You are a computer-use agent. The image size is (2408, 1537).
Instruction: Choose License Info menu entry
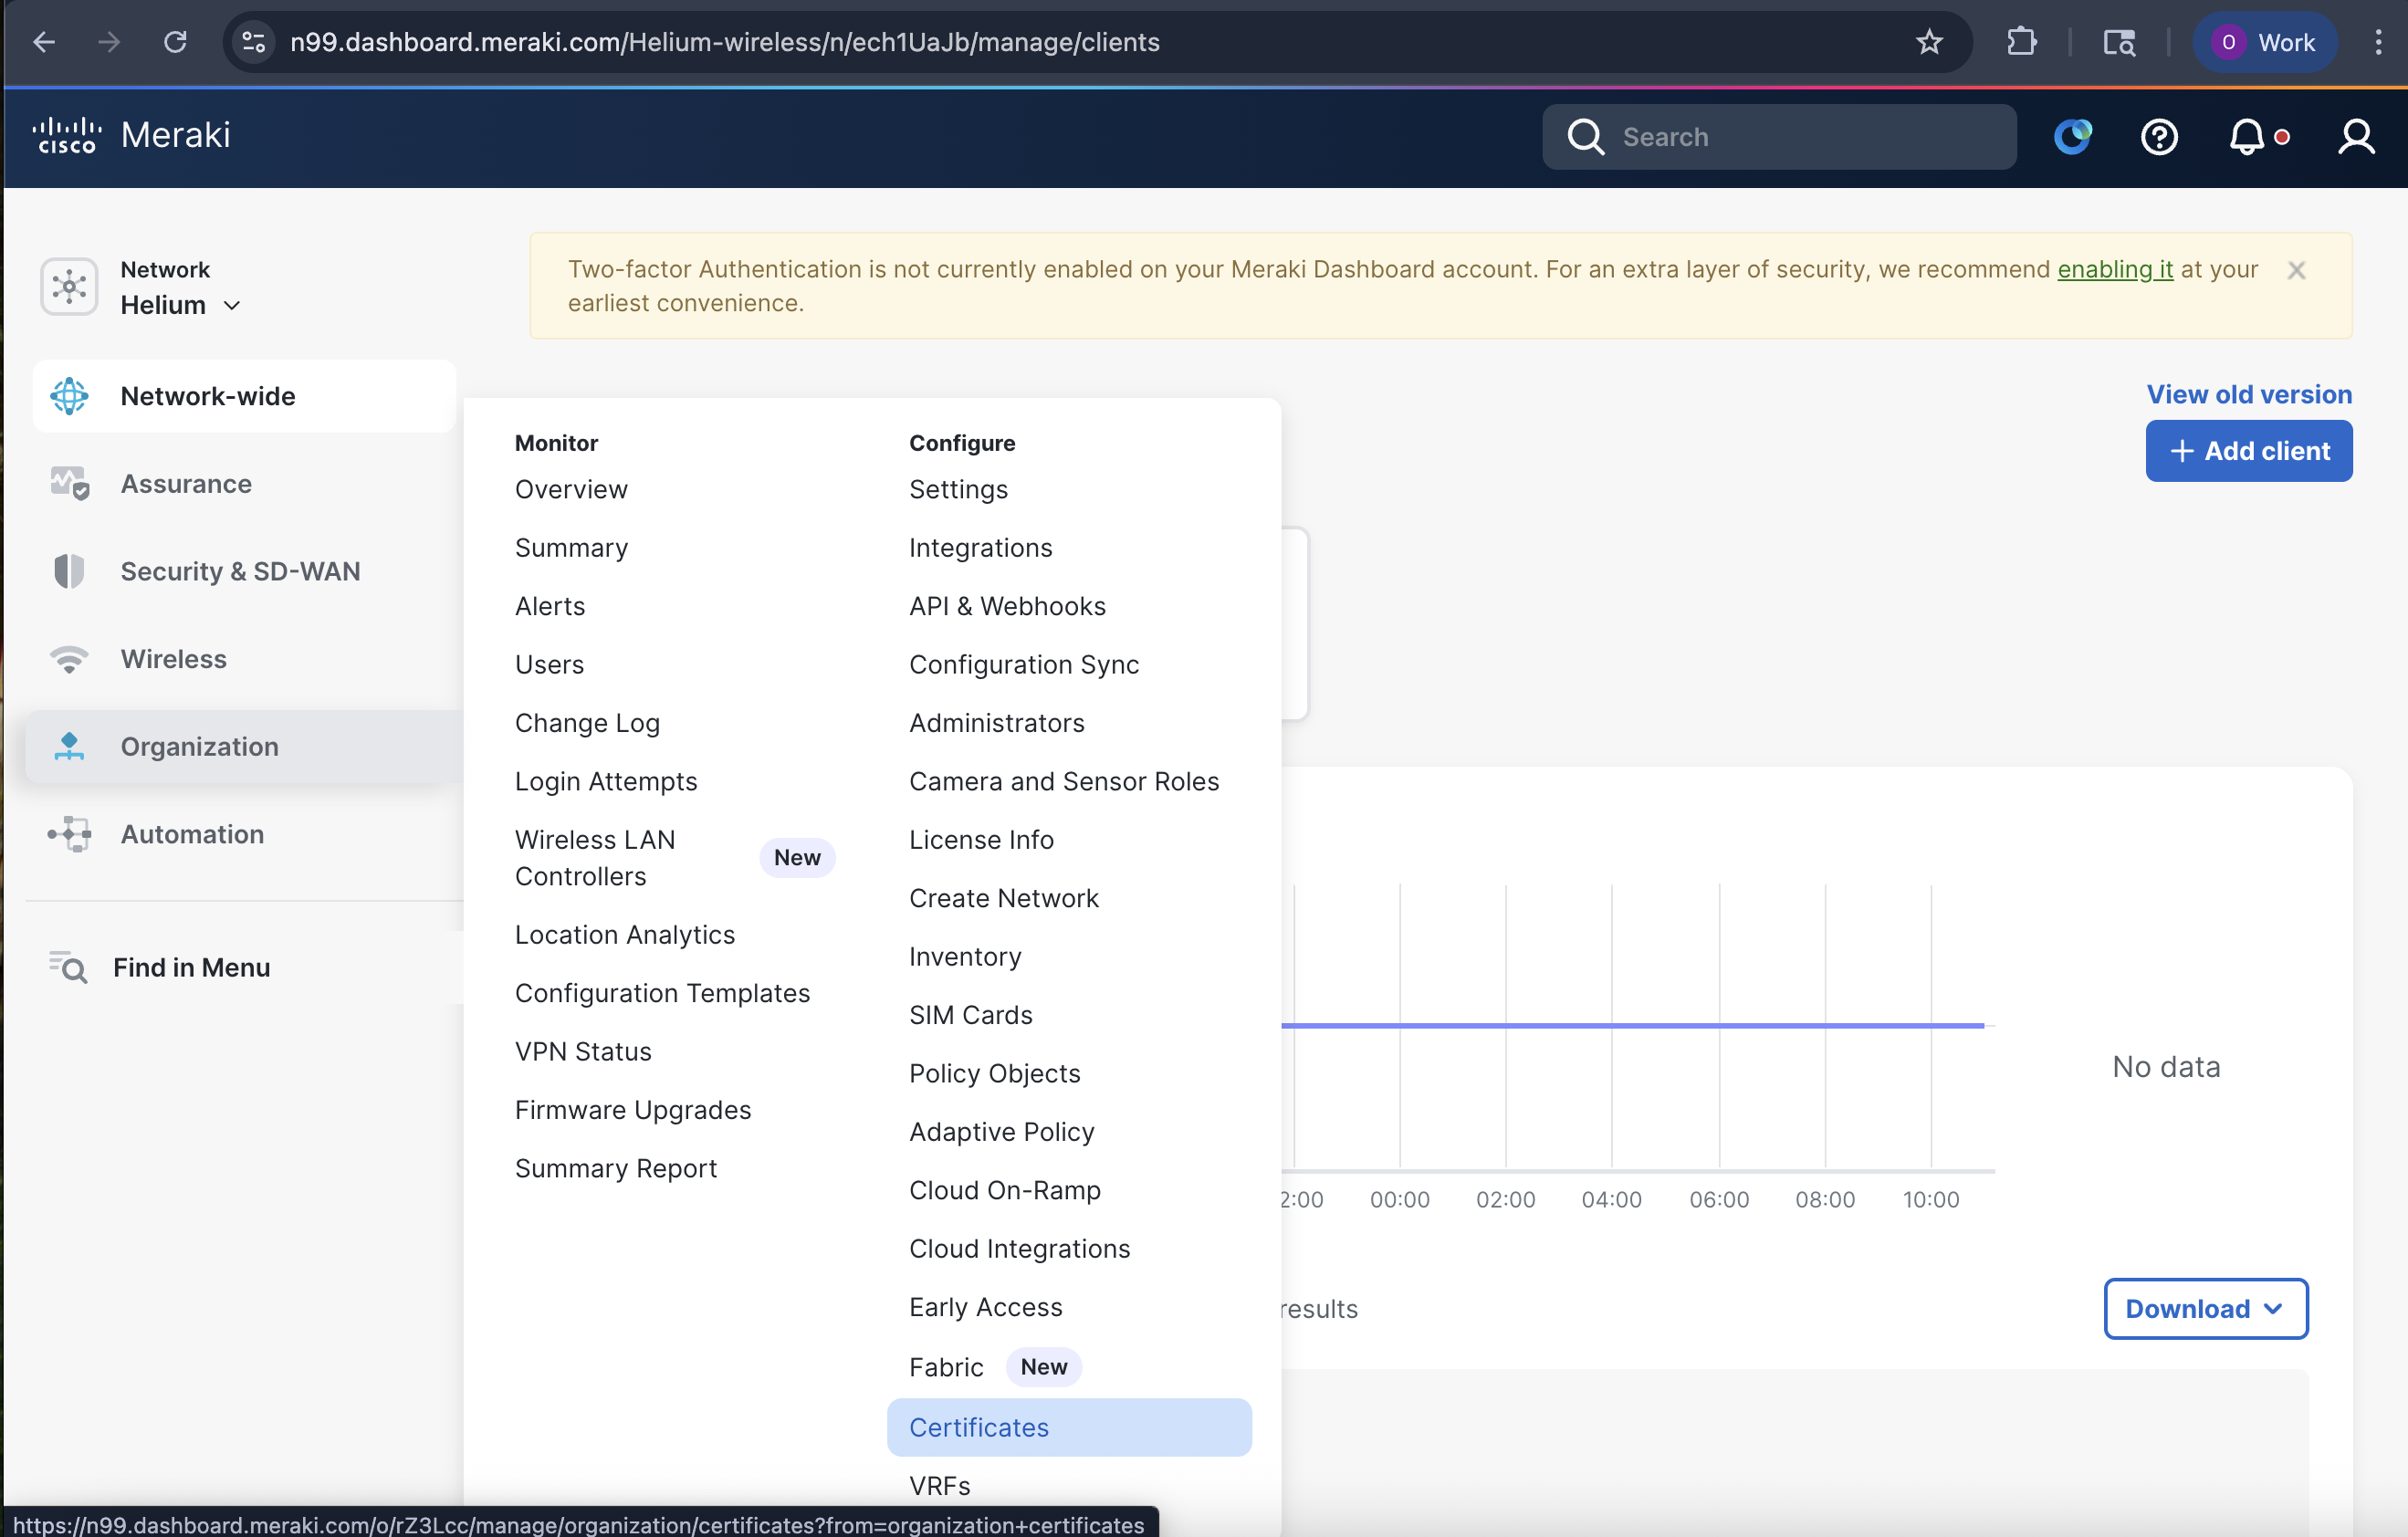980,840
